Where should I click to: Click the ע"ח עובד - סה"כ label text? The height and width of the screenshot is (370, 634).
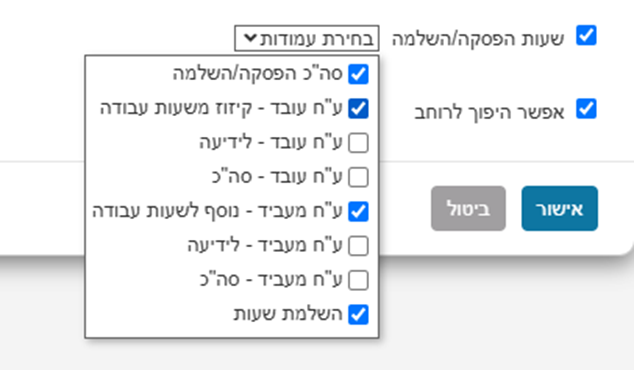pyautogui.click(x=277, y=177)
